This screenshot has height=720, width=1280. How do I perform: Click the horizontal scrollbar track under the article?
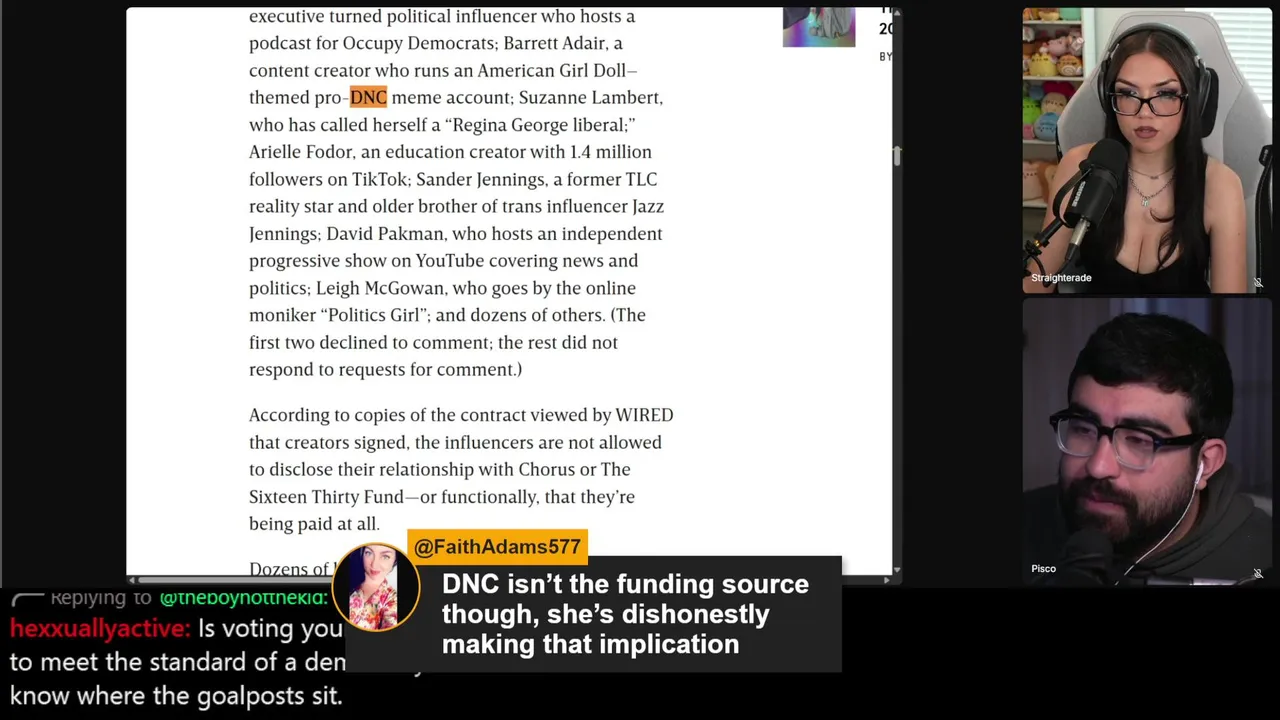click(508, 579)
